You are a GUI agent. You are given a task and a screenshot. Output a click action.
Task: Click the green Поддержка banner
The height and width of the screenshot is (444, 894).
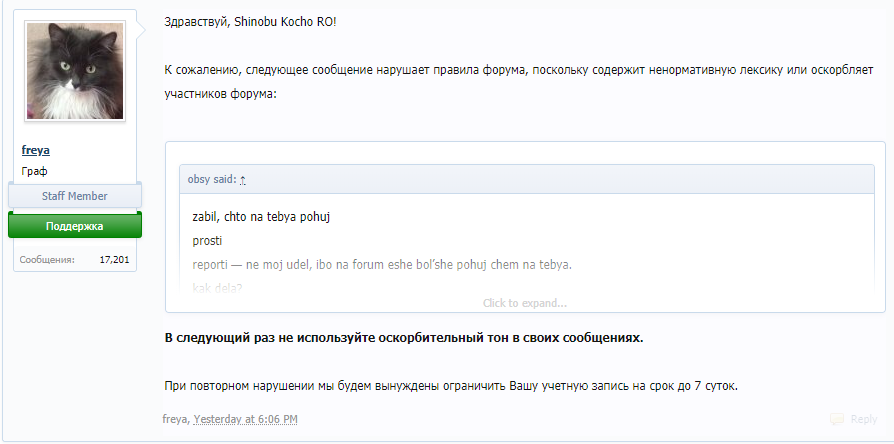pos(75,227)
